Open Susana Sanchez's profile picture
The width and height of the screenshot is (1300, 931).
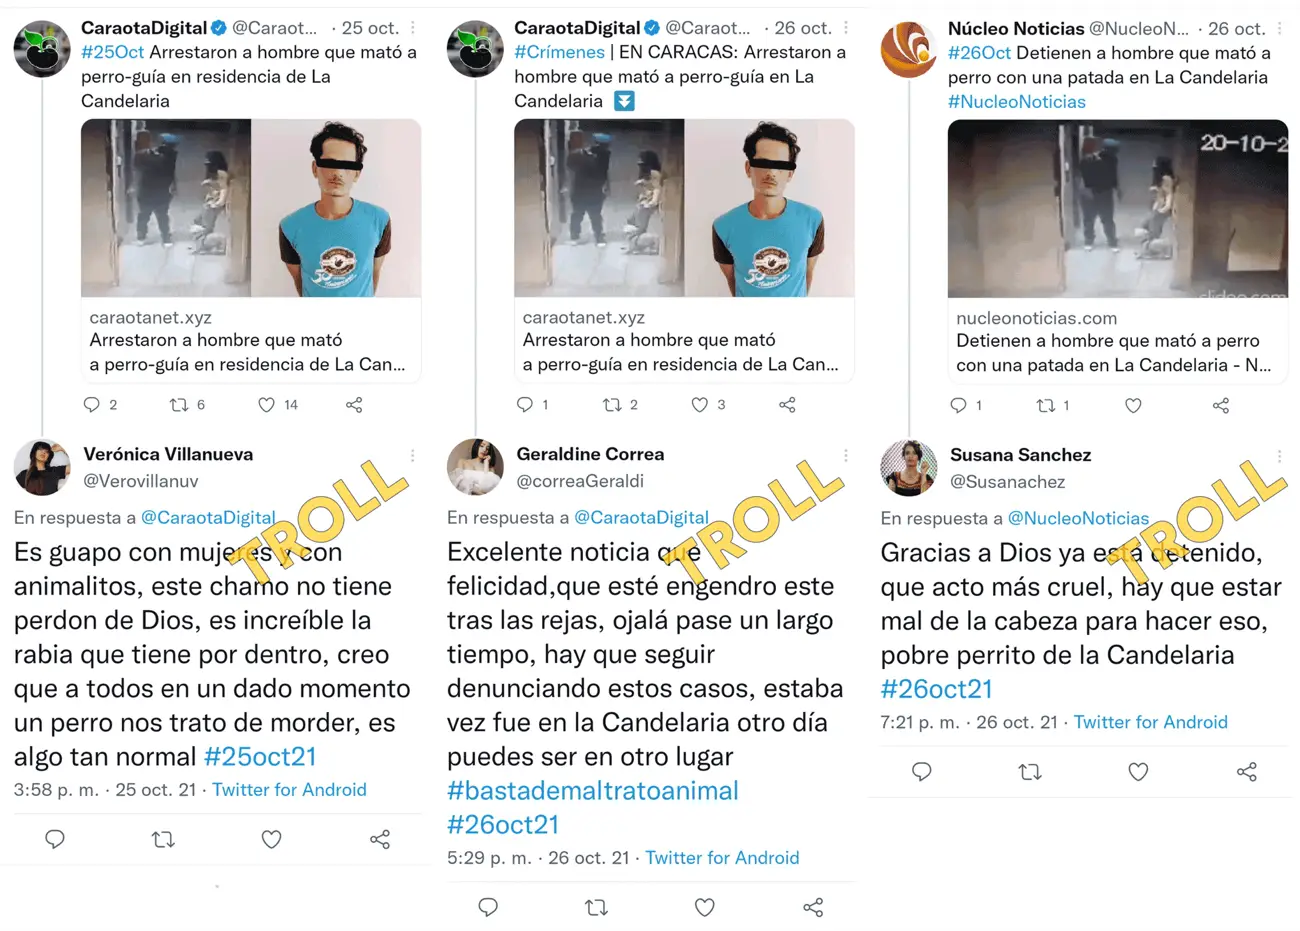(908, 467)
